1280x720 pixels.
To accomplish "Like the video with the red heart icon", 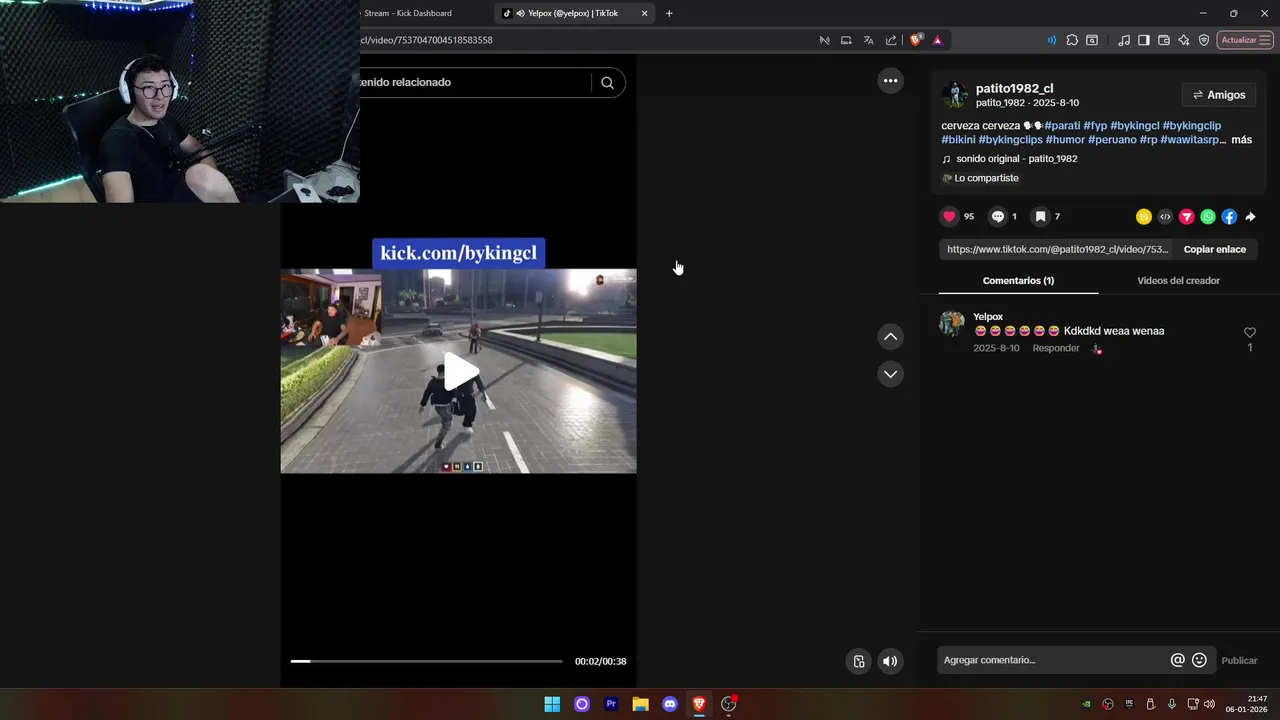I will pos(949,216).
